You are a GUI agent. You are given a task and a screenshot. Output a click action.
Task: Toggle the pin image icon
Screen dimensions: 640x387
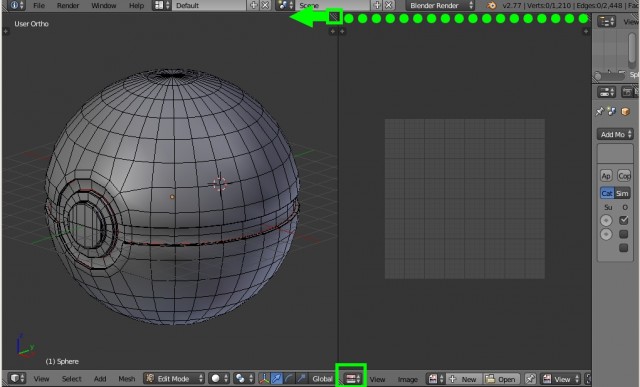coord(530,379)
